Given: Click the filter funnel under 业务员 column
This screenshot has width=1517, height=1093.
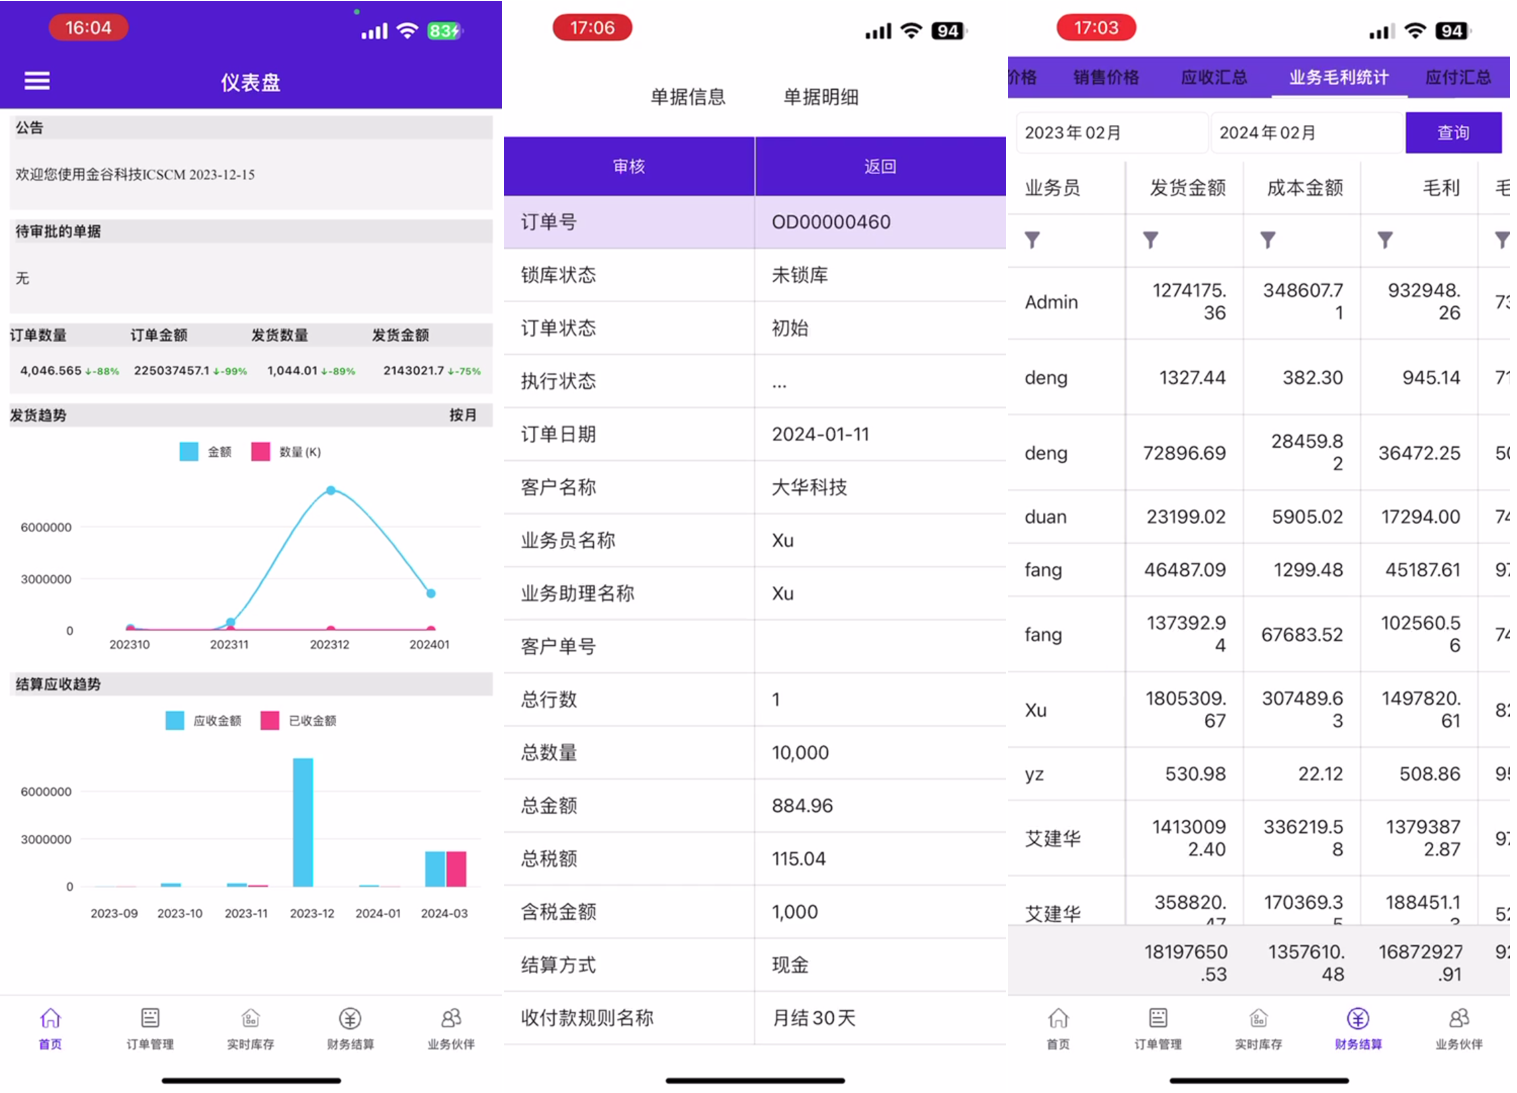Looking at the screenshot, I should coord(1033,240).
